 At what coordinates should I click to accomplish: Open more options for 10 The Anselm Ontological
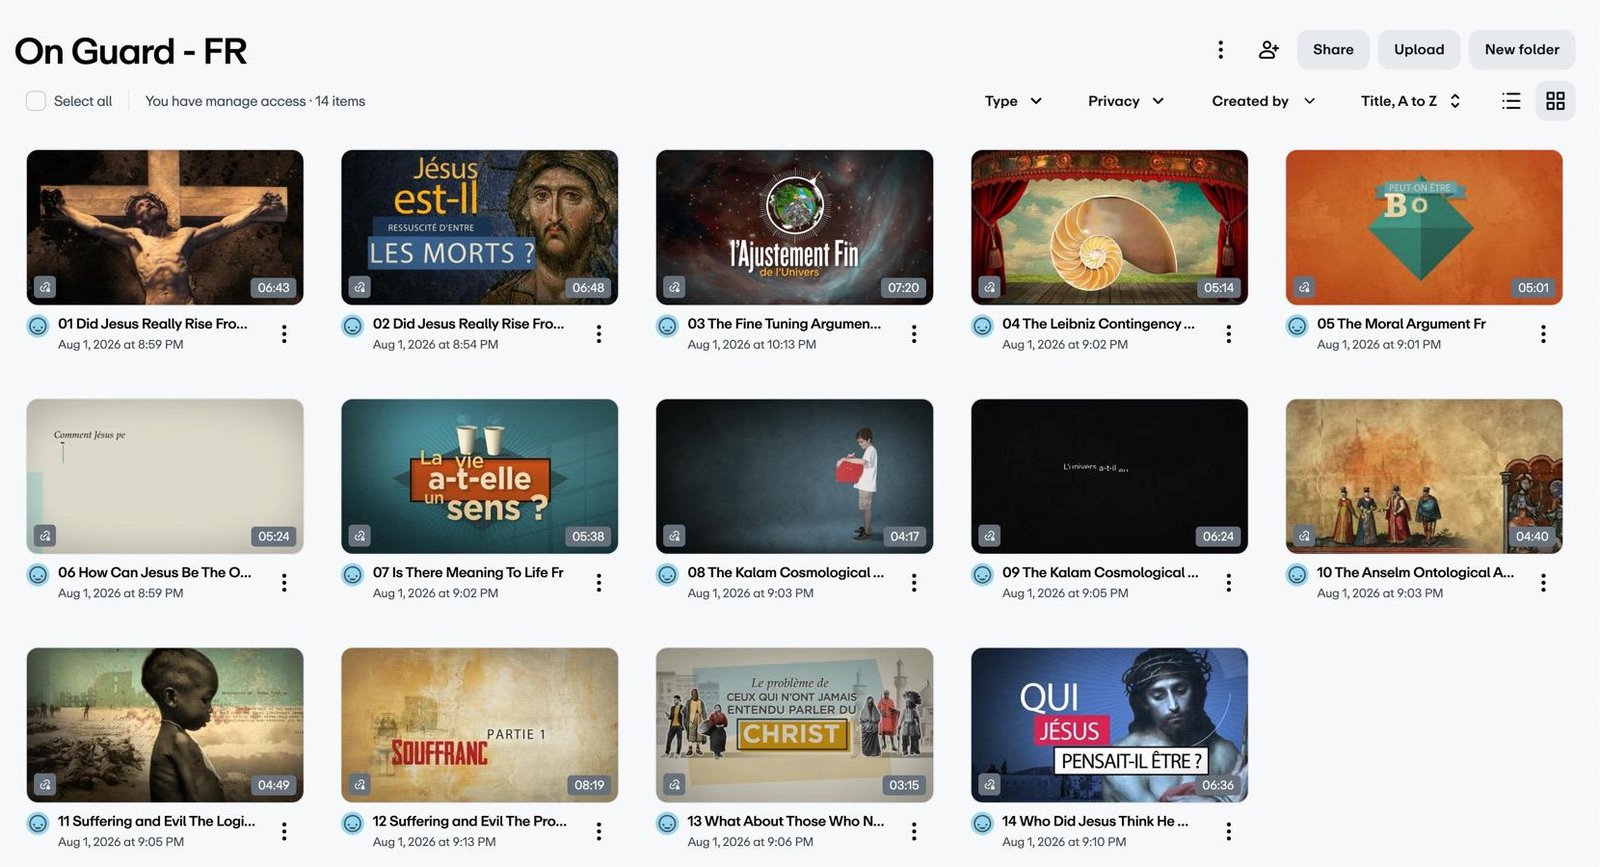click(1543, 583)
